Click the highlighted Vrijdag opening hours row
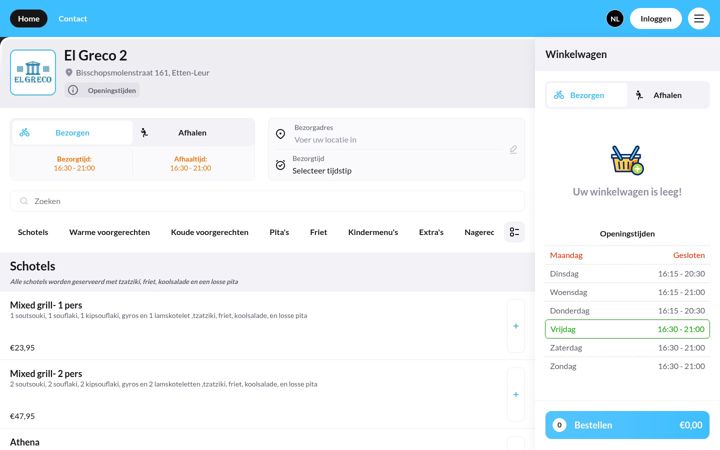Screen dimensions: 720x450 (627, 329)
